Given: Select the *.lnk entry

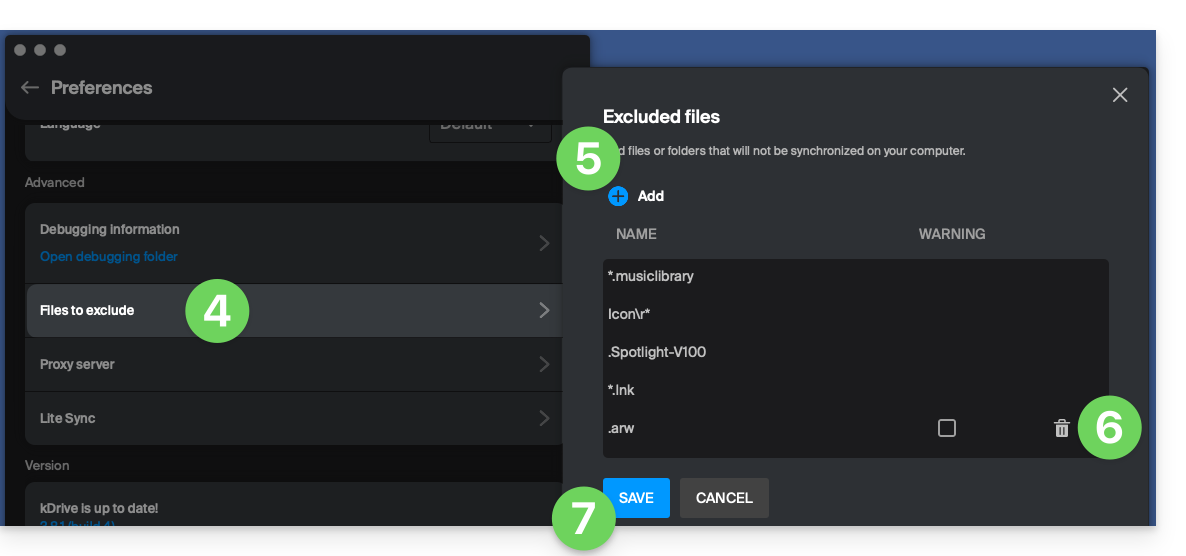Looking at the screenshot, I should [623, 390].
